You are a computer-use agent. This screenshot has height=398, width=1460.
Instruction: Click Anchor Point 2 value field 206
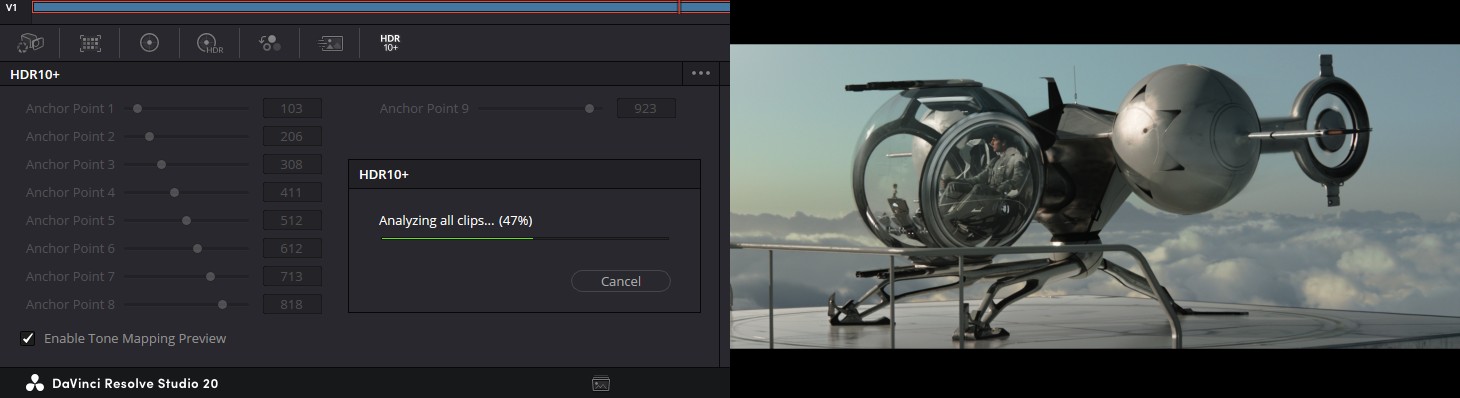(292, 136)
